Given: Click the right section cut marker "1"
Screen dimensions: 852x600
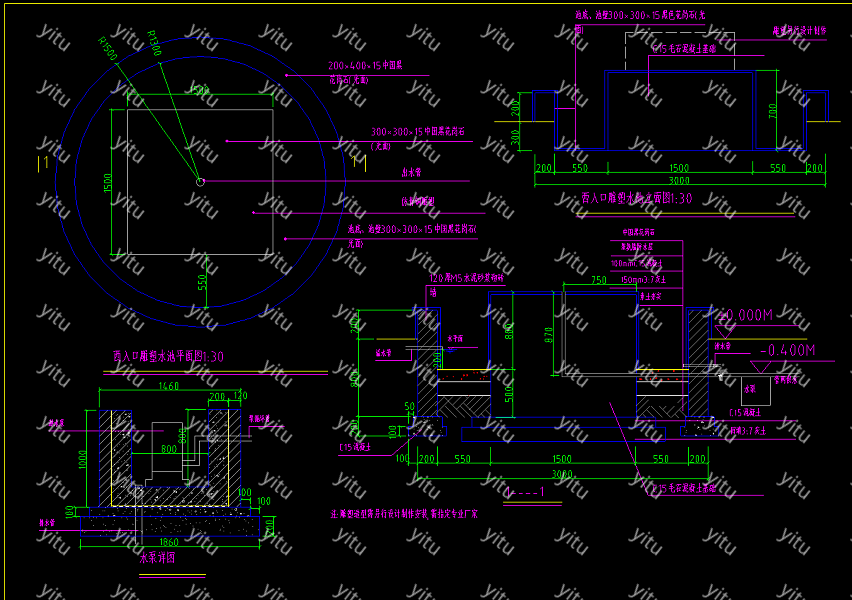Looking at the screenshot, I should click(354, 159).
